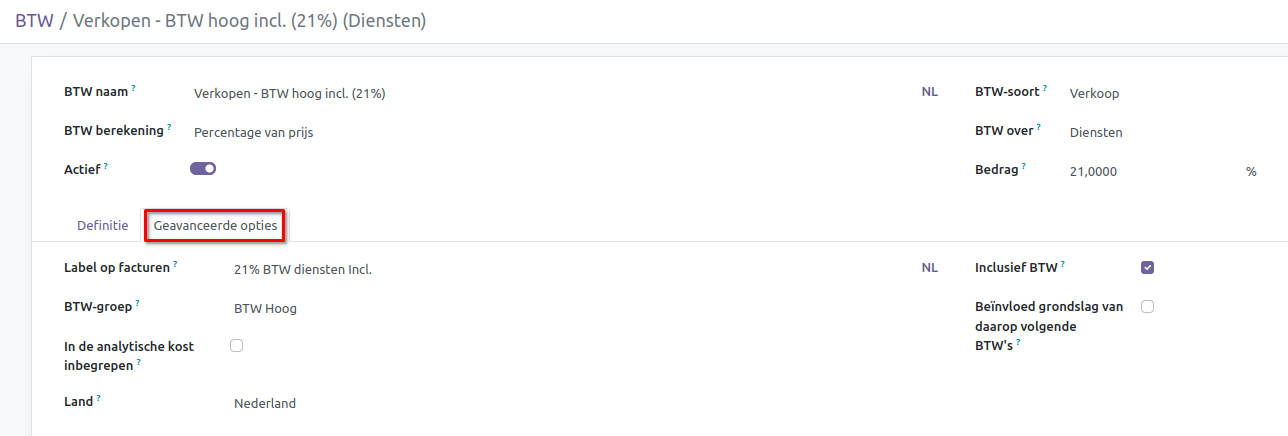Uncheck the Inclusief BTW checkbox
Image resolution: width=1288 pixels, height=436 pixels.
1147,267
